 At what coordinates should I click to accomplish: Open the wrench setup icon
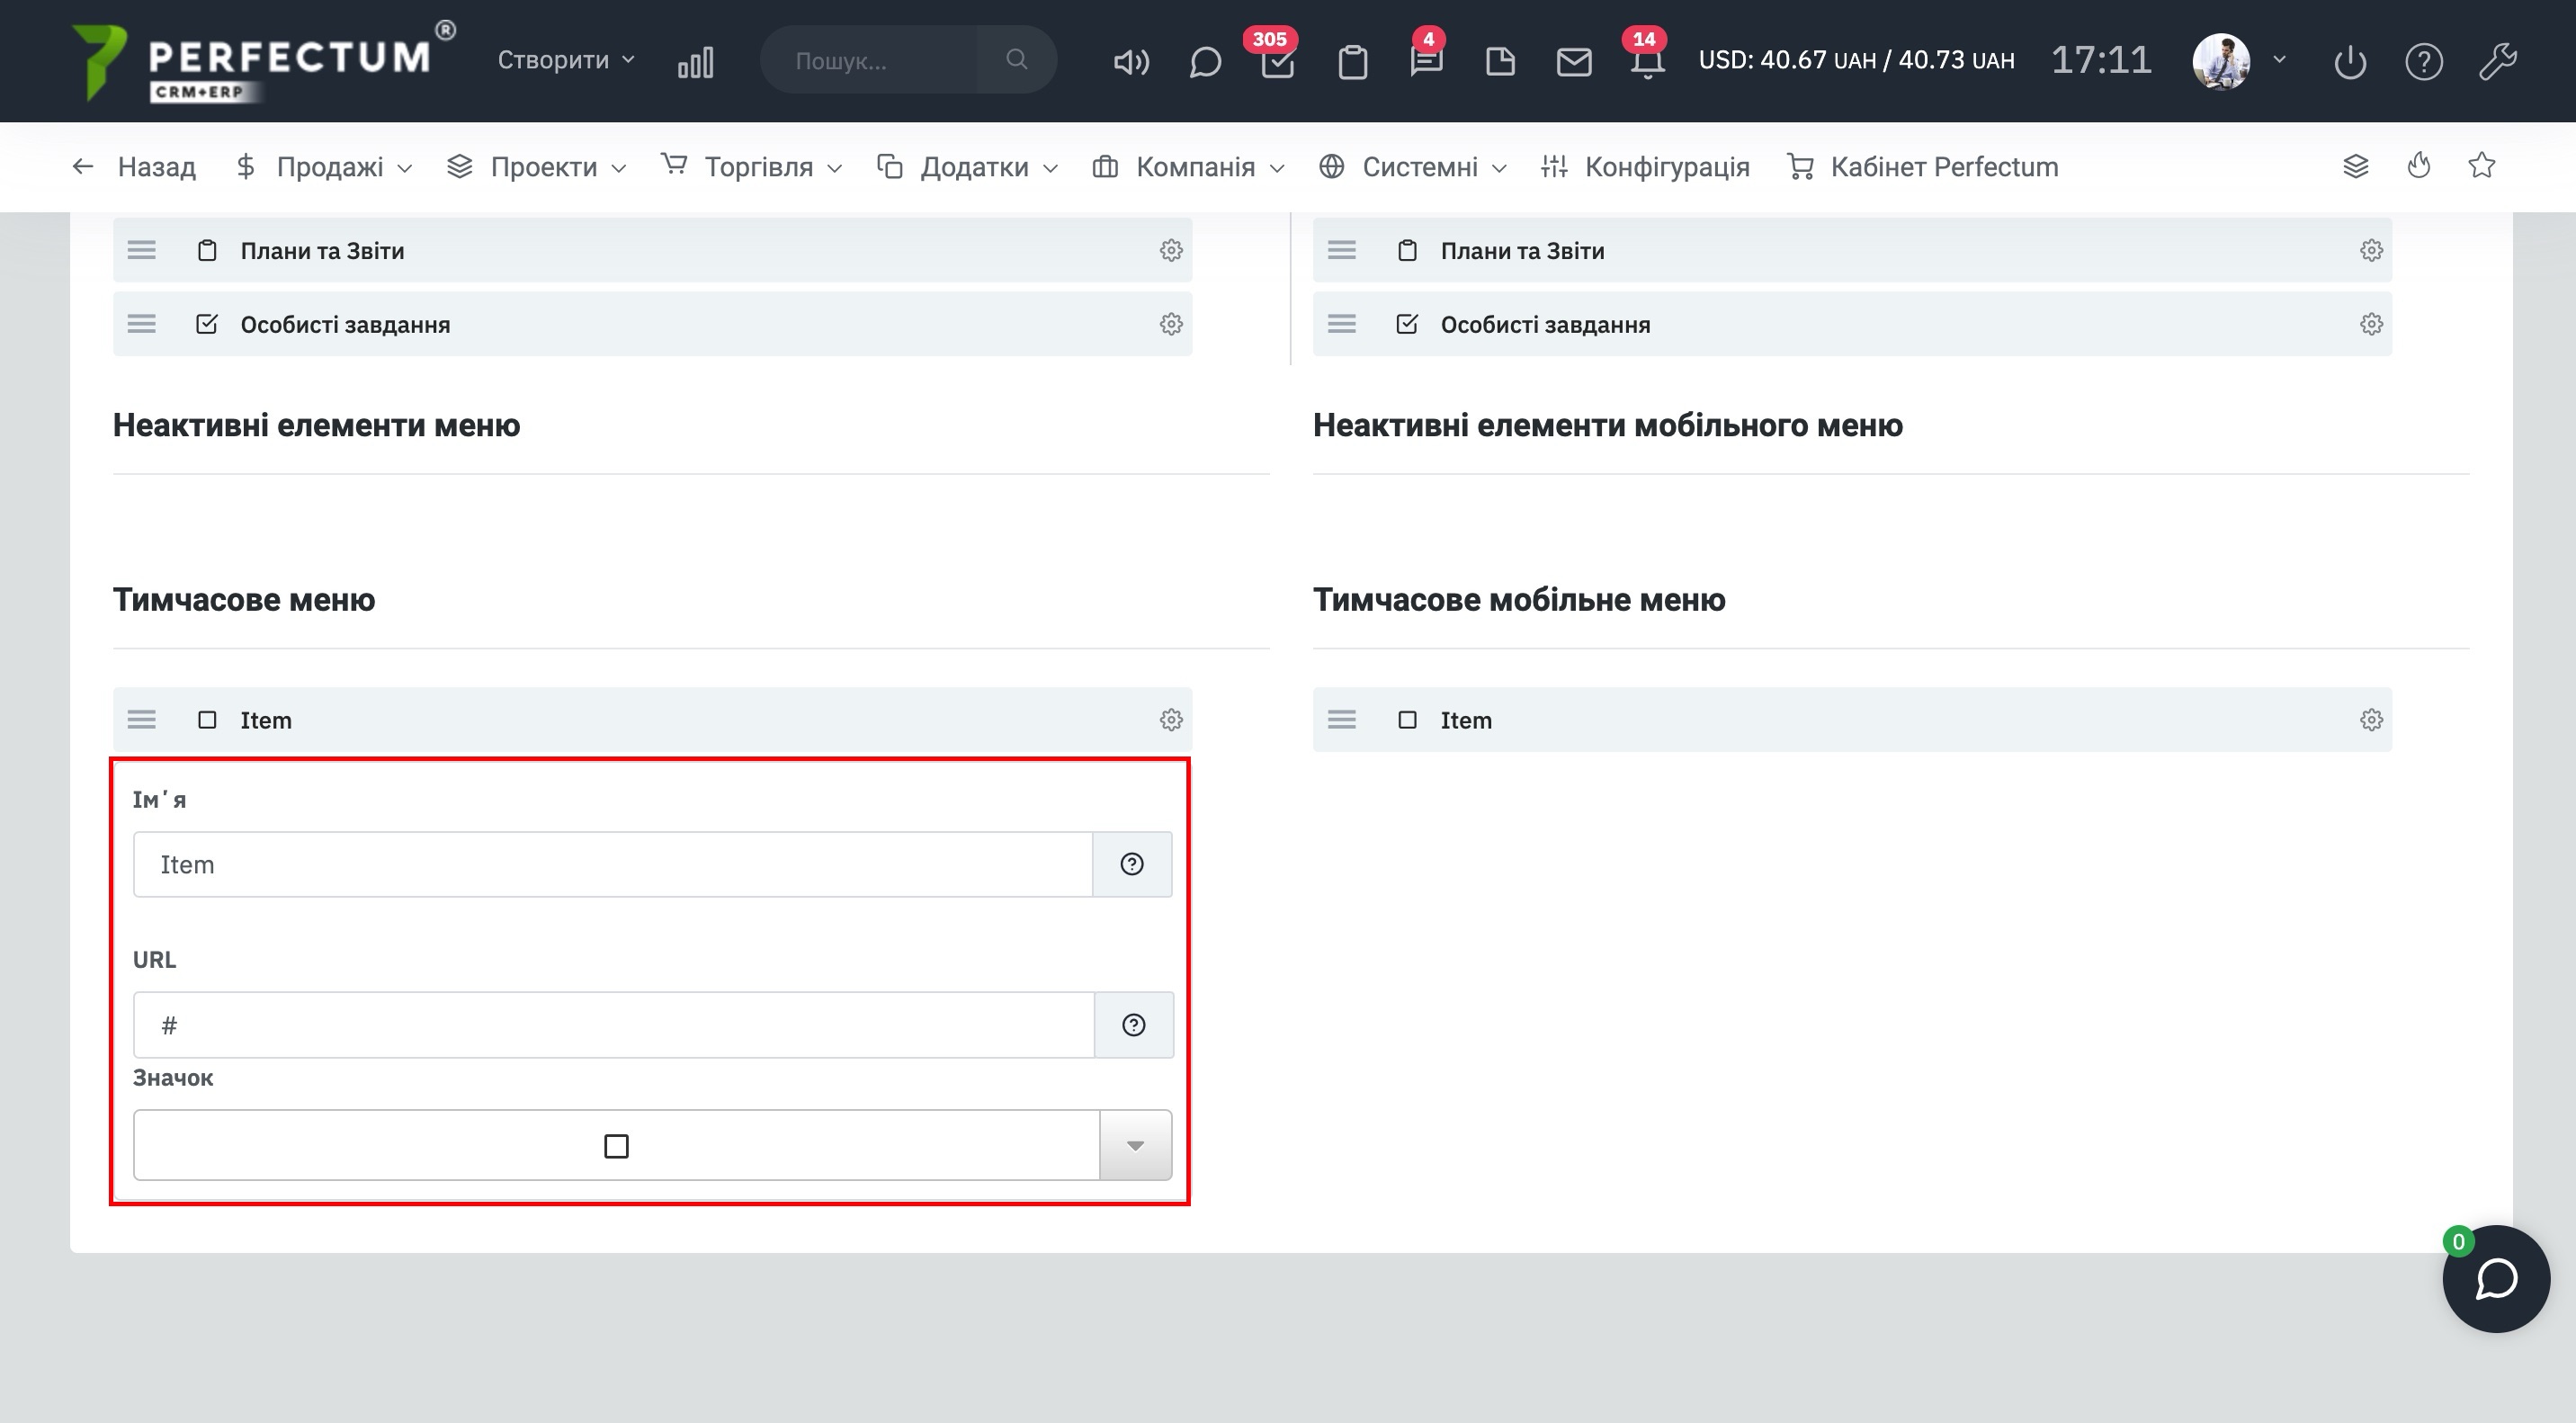click(x=2497, y=62)
